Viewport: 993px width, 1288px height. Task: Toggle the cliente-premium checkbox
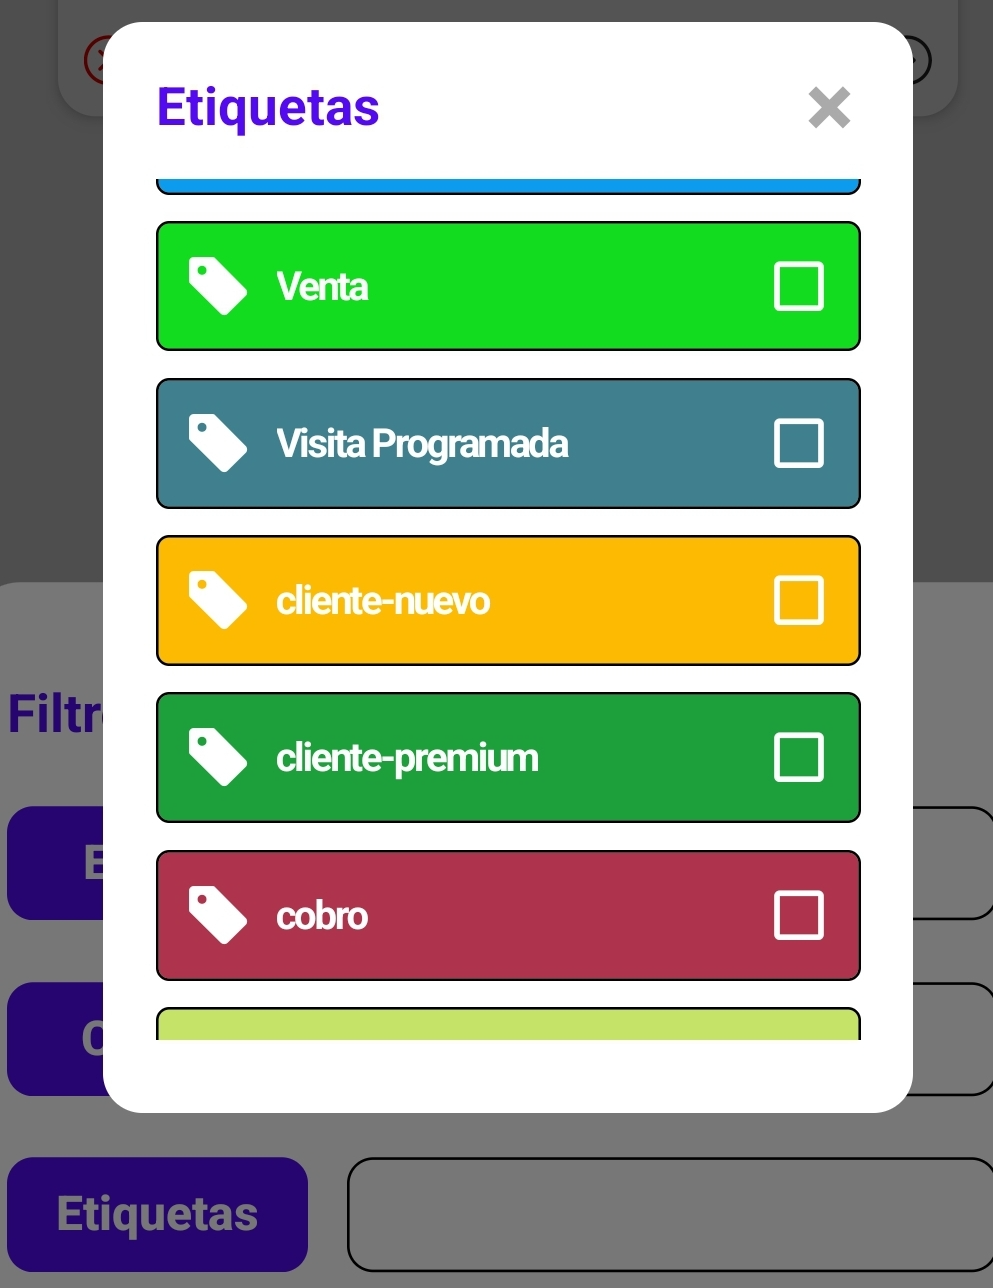(798, 756)
